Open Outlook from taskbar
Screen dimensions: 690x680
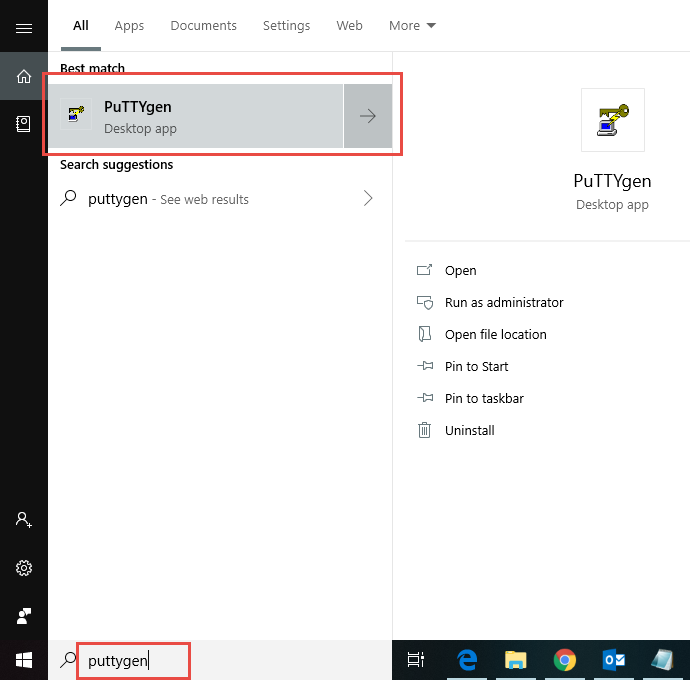pos(613,660)
